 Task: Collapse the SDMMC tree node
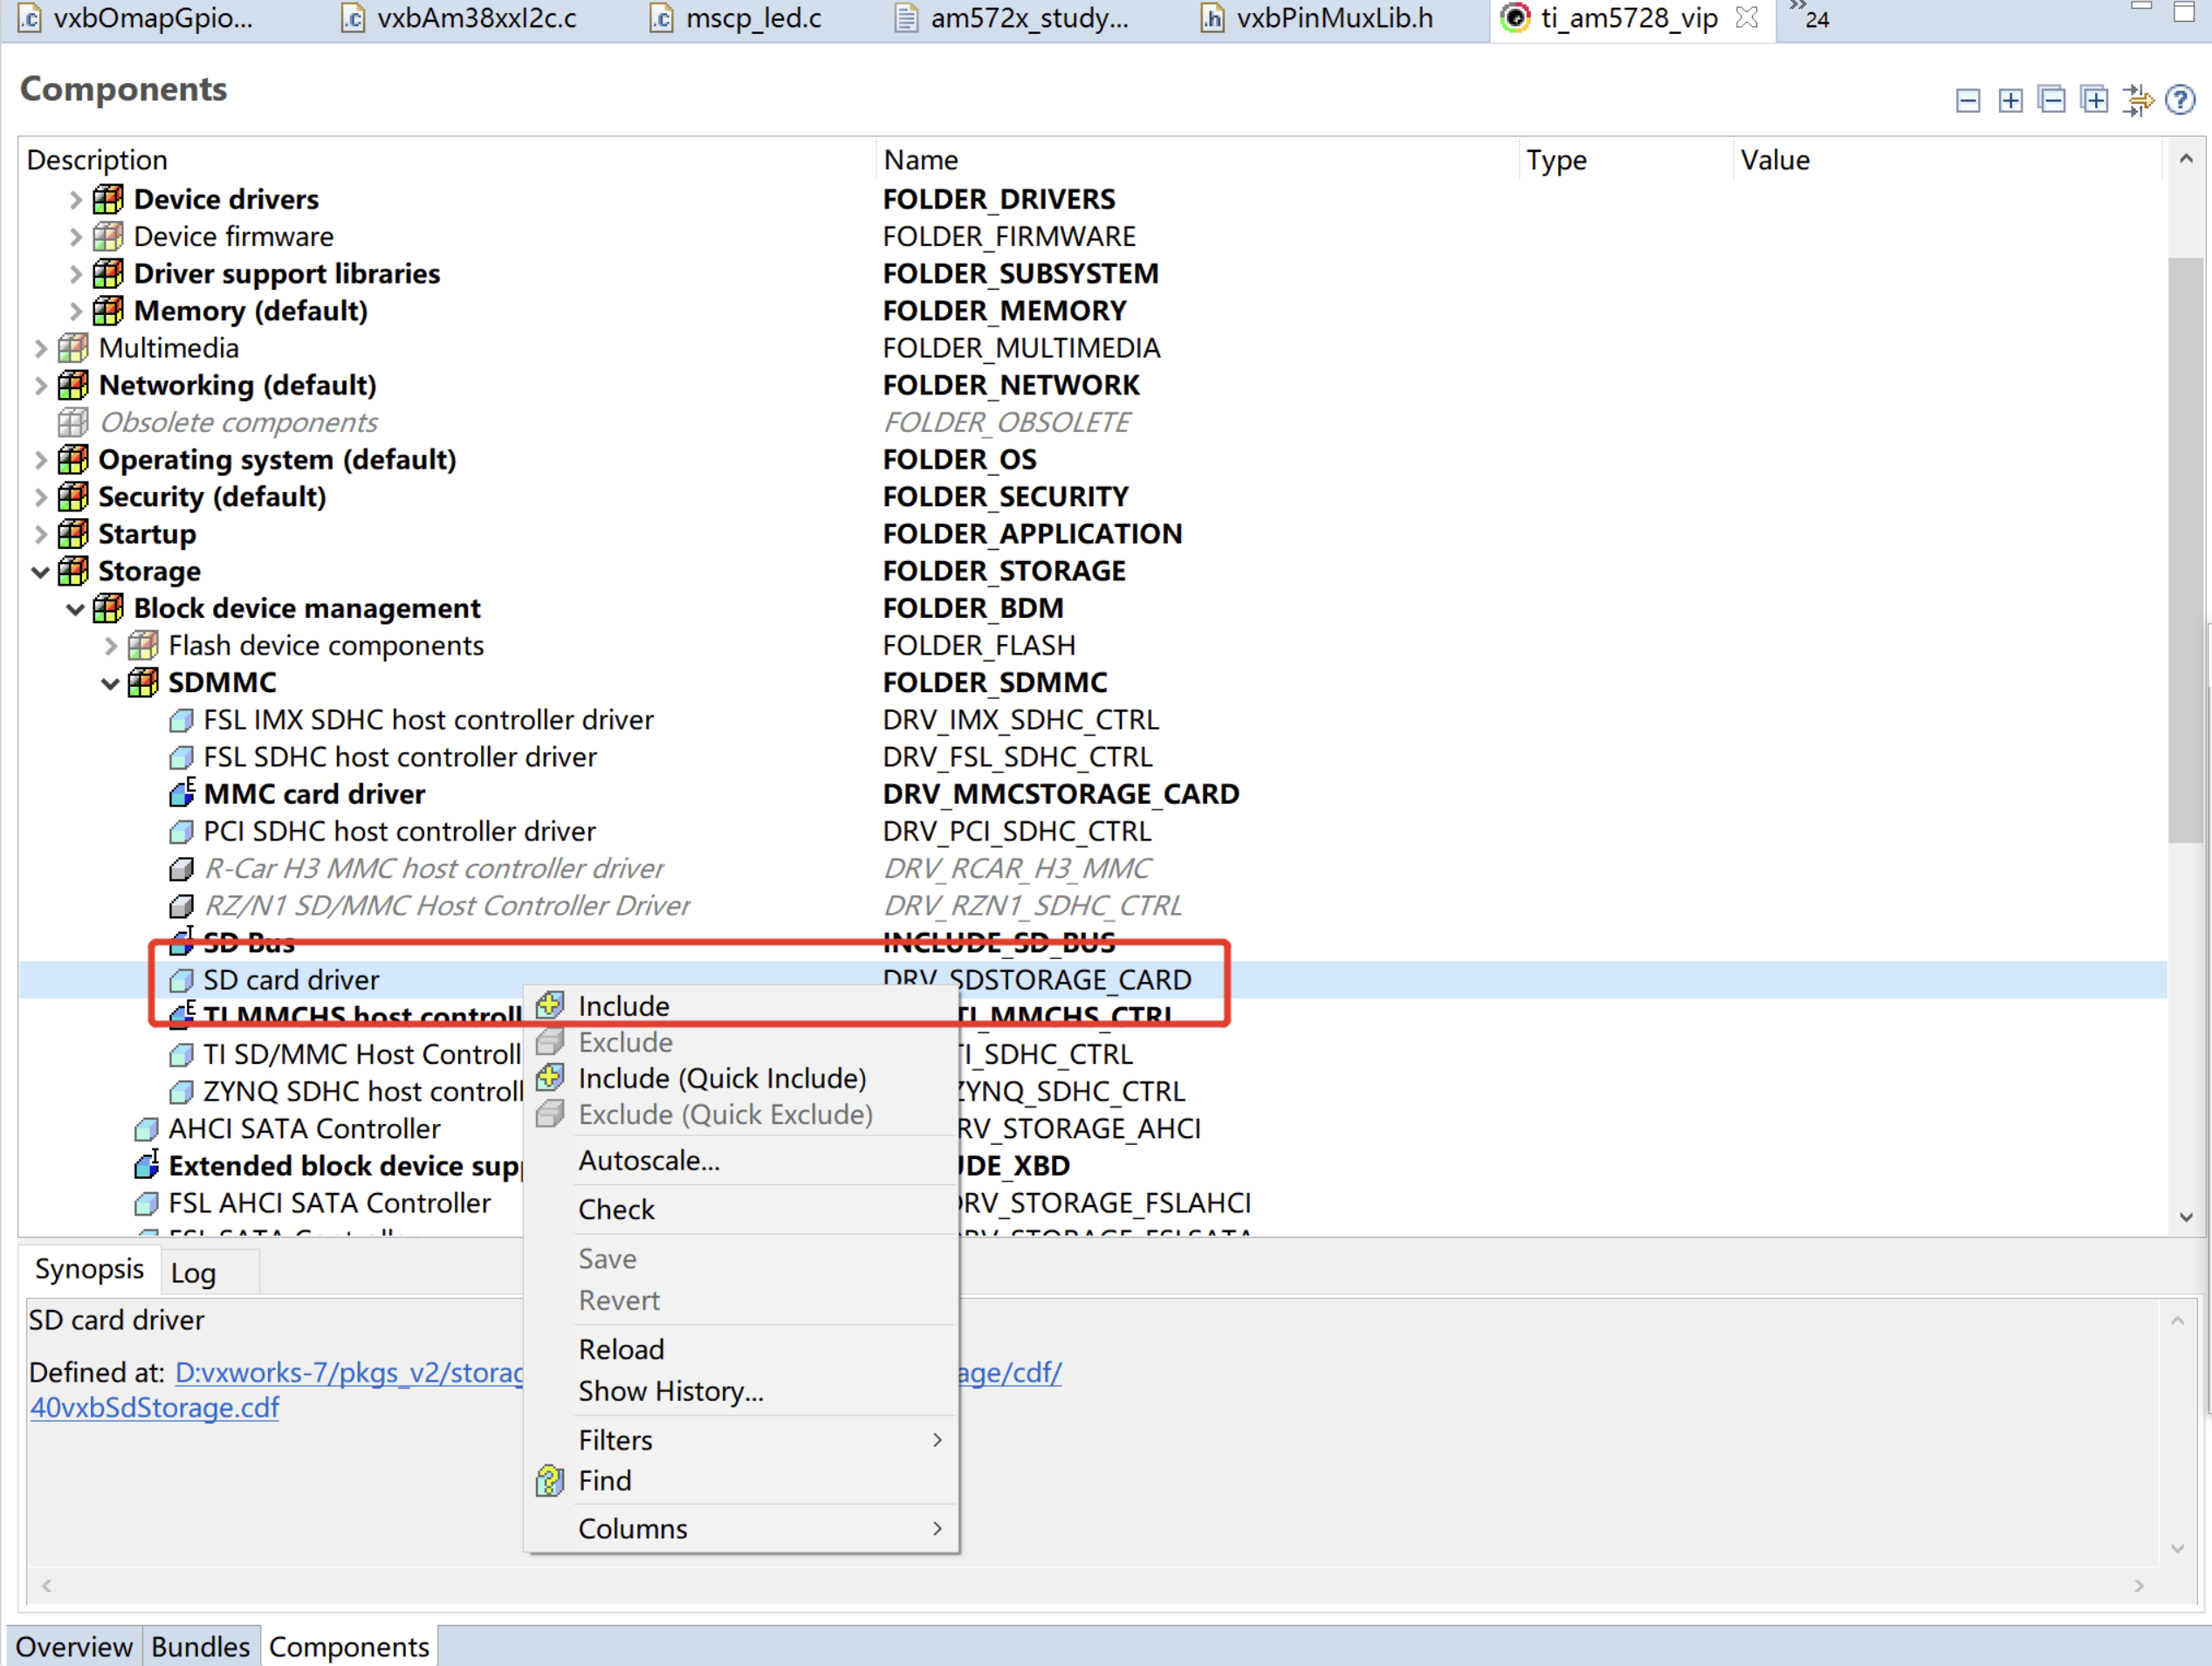(x=110, y=683)
